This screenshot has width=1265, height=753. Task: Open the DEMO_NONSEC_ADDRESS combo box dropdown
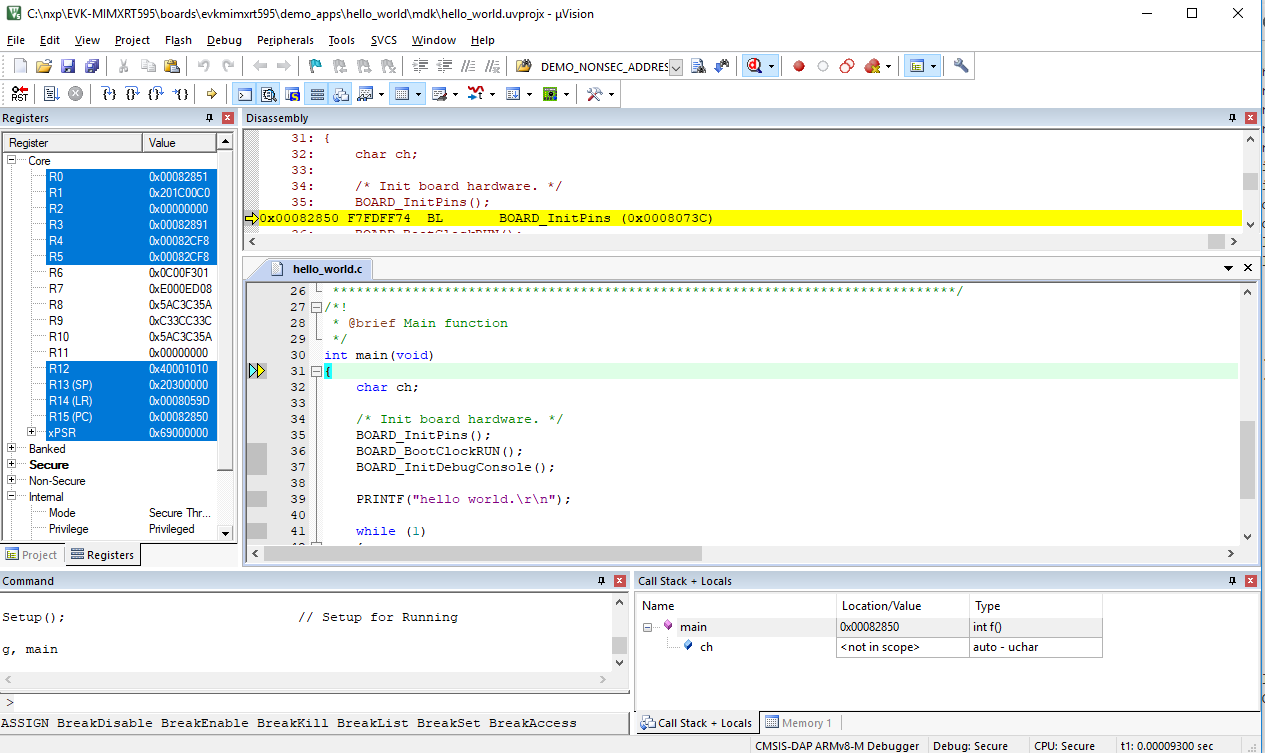pos(676,67)
